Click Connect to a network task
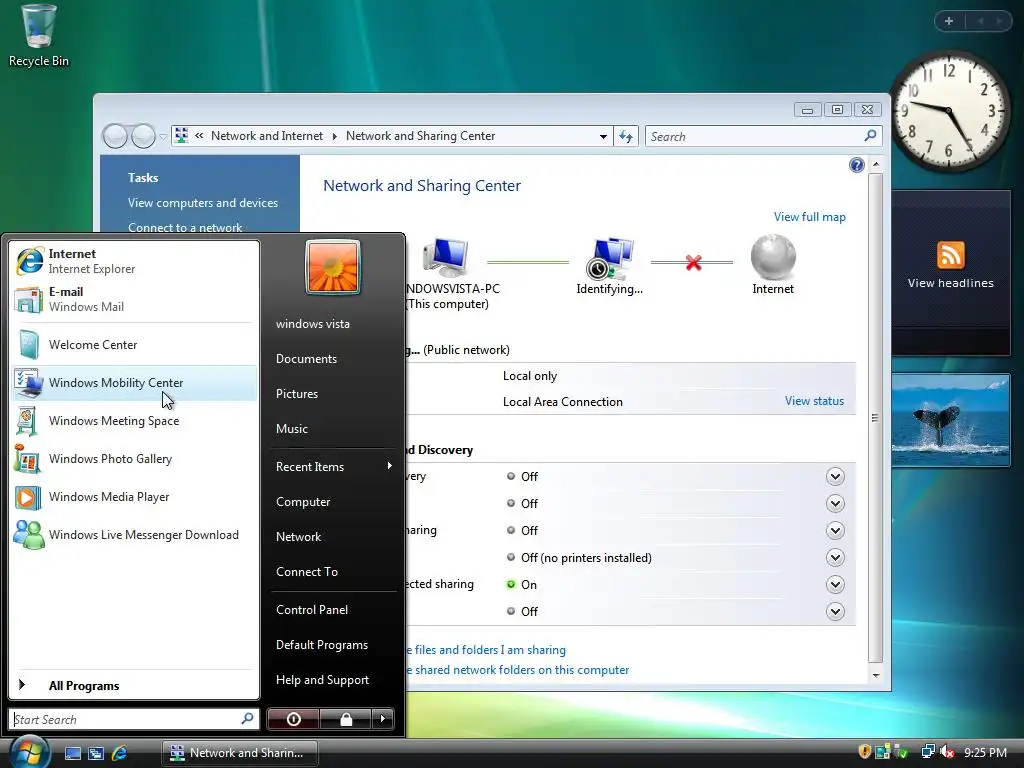1024x768 pixels. (x=185, y=227)
